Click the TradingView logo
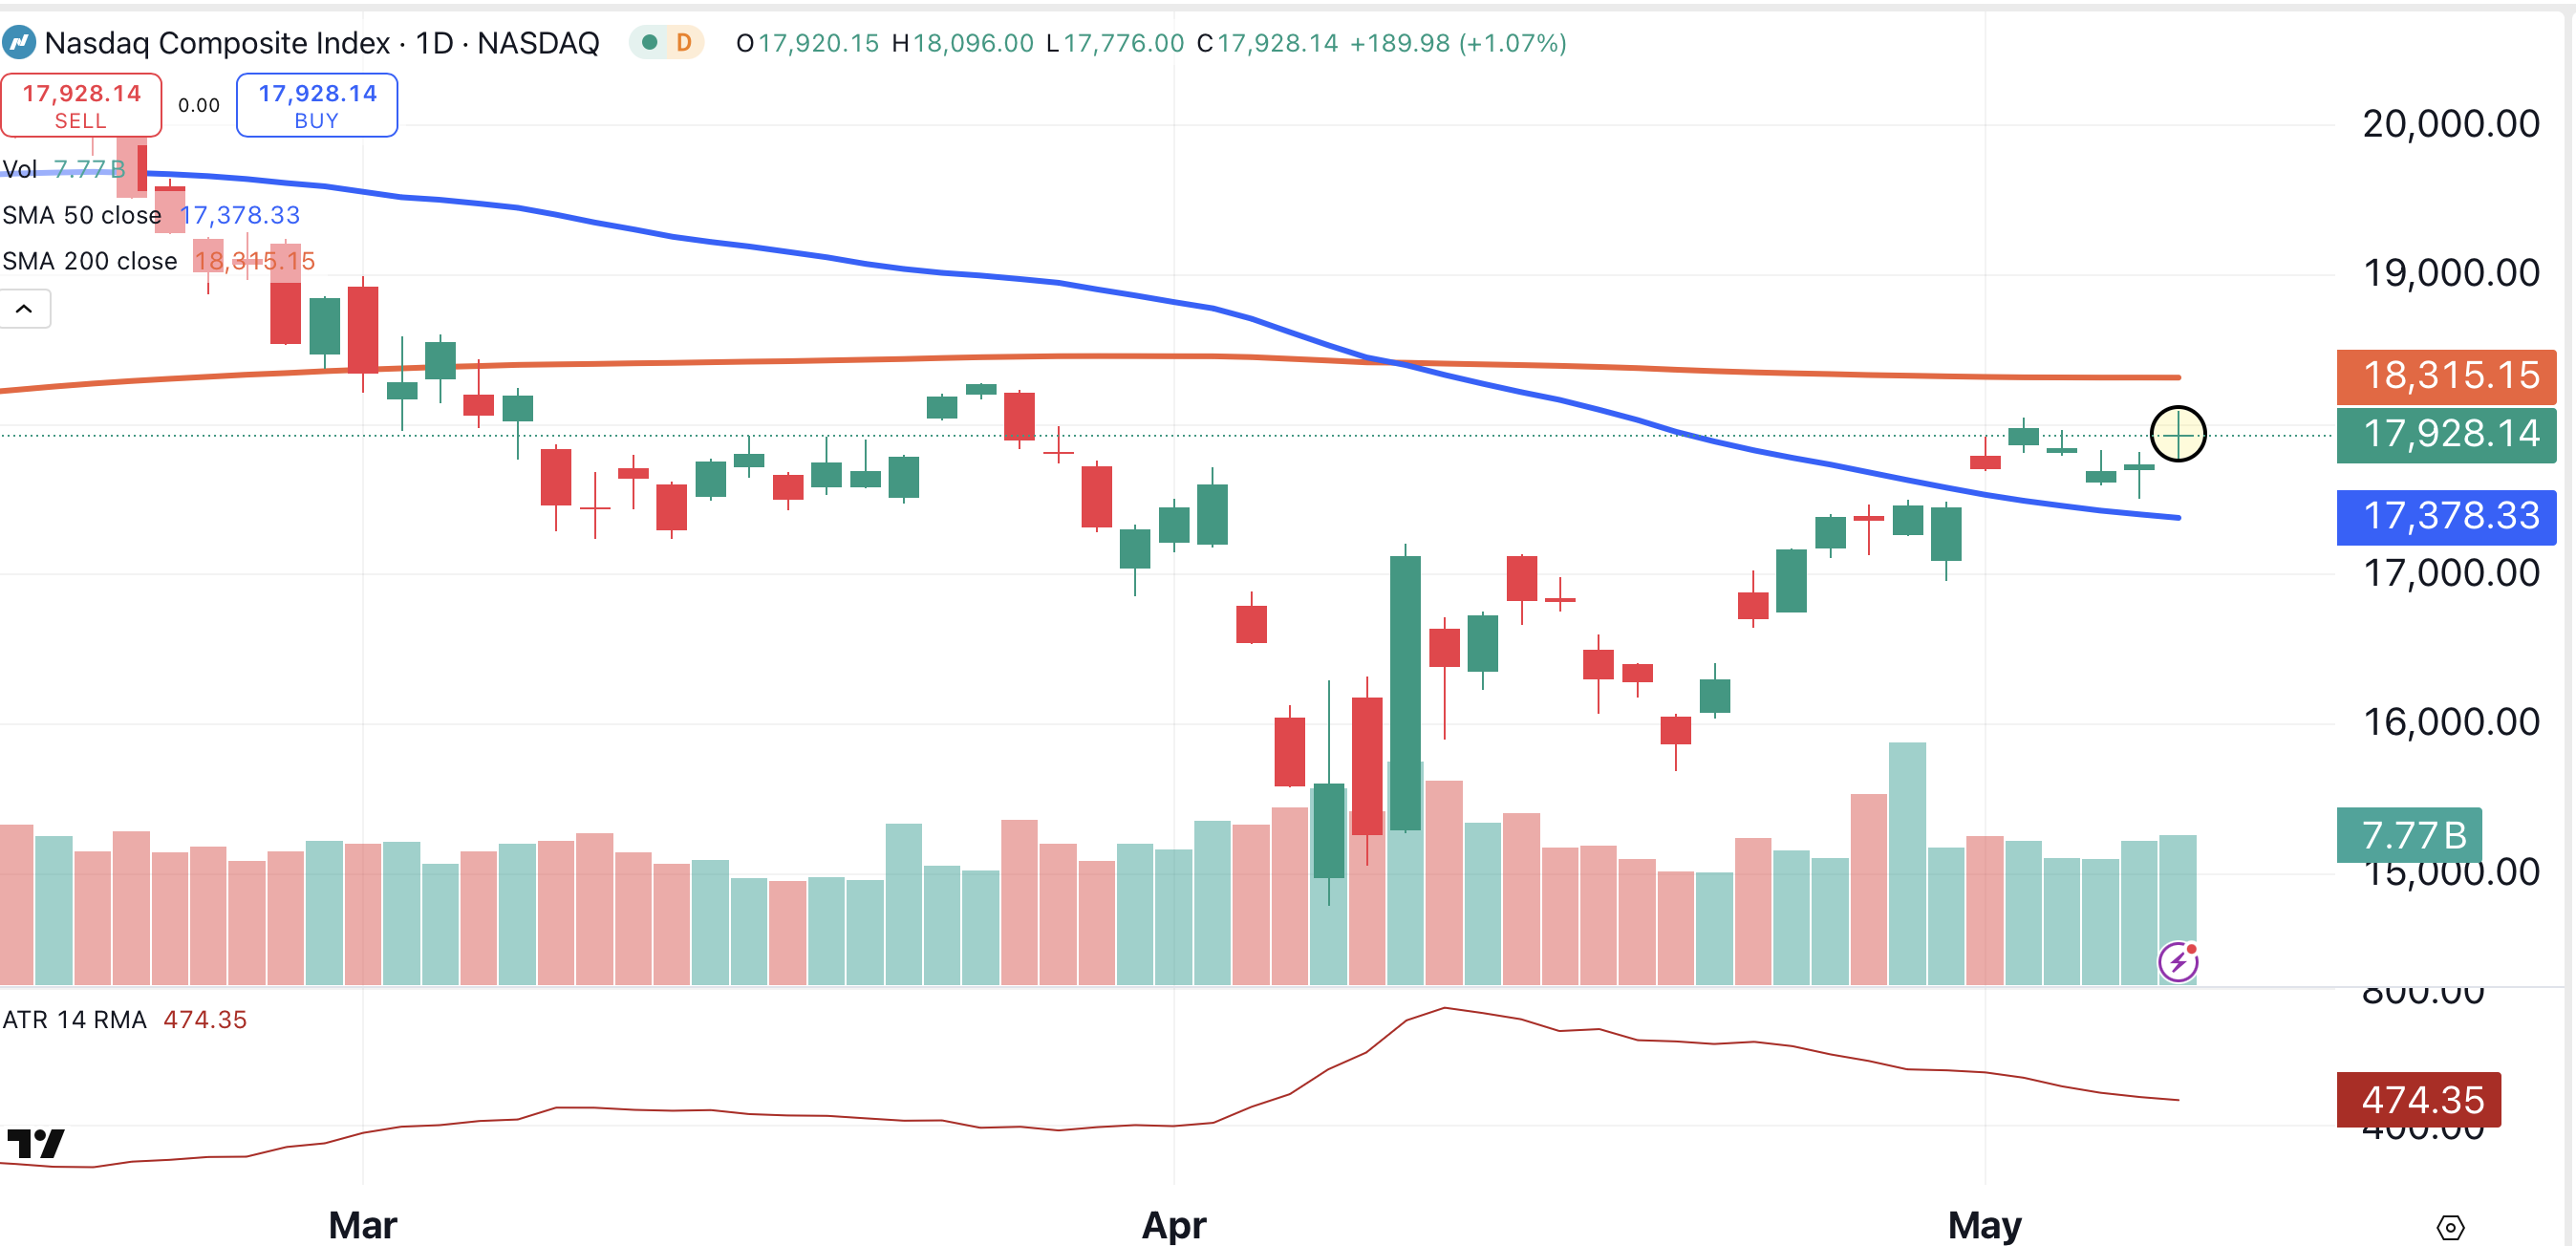This screenshot has height=1246, width=2576. (x=35, y=1143)
